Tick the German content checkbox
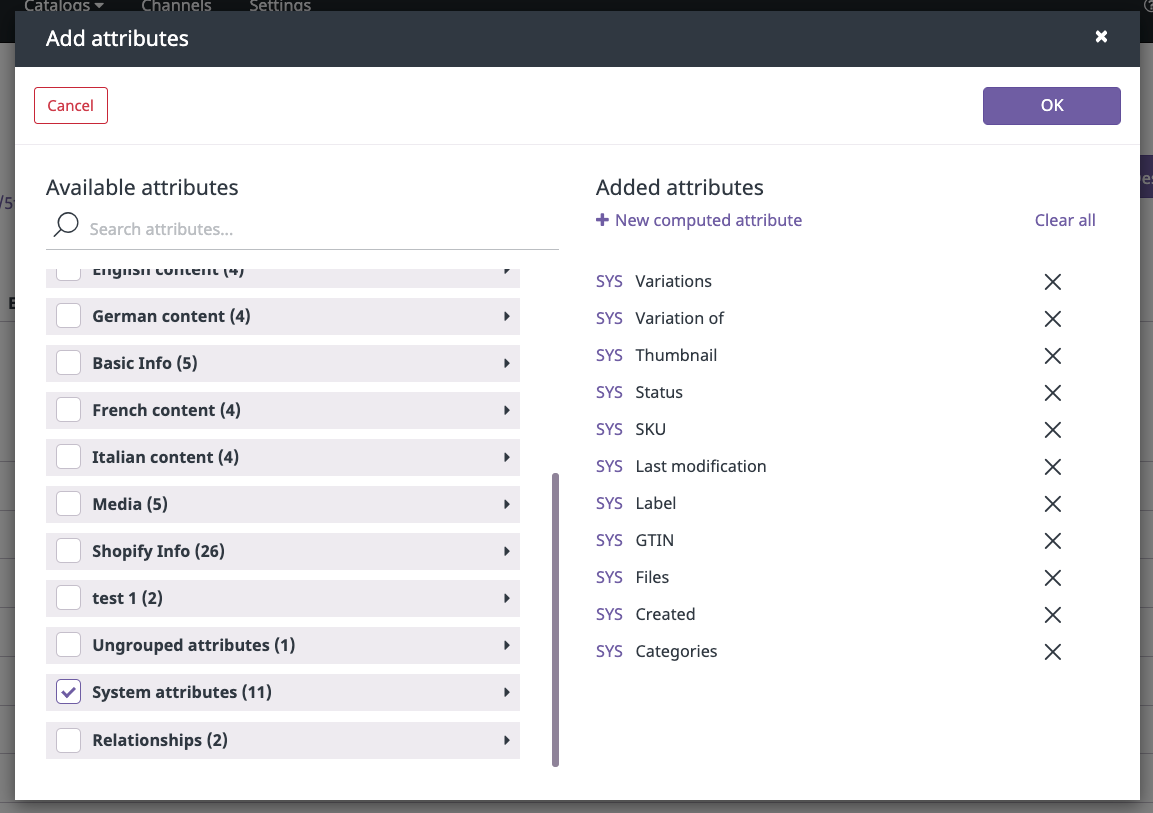This screenshot has height=813, width=1153. (69, 316)
